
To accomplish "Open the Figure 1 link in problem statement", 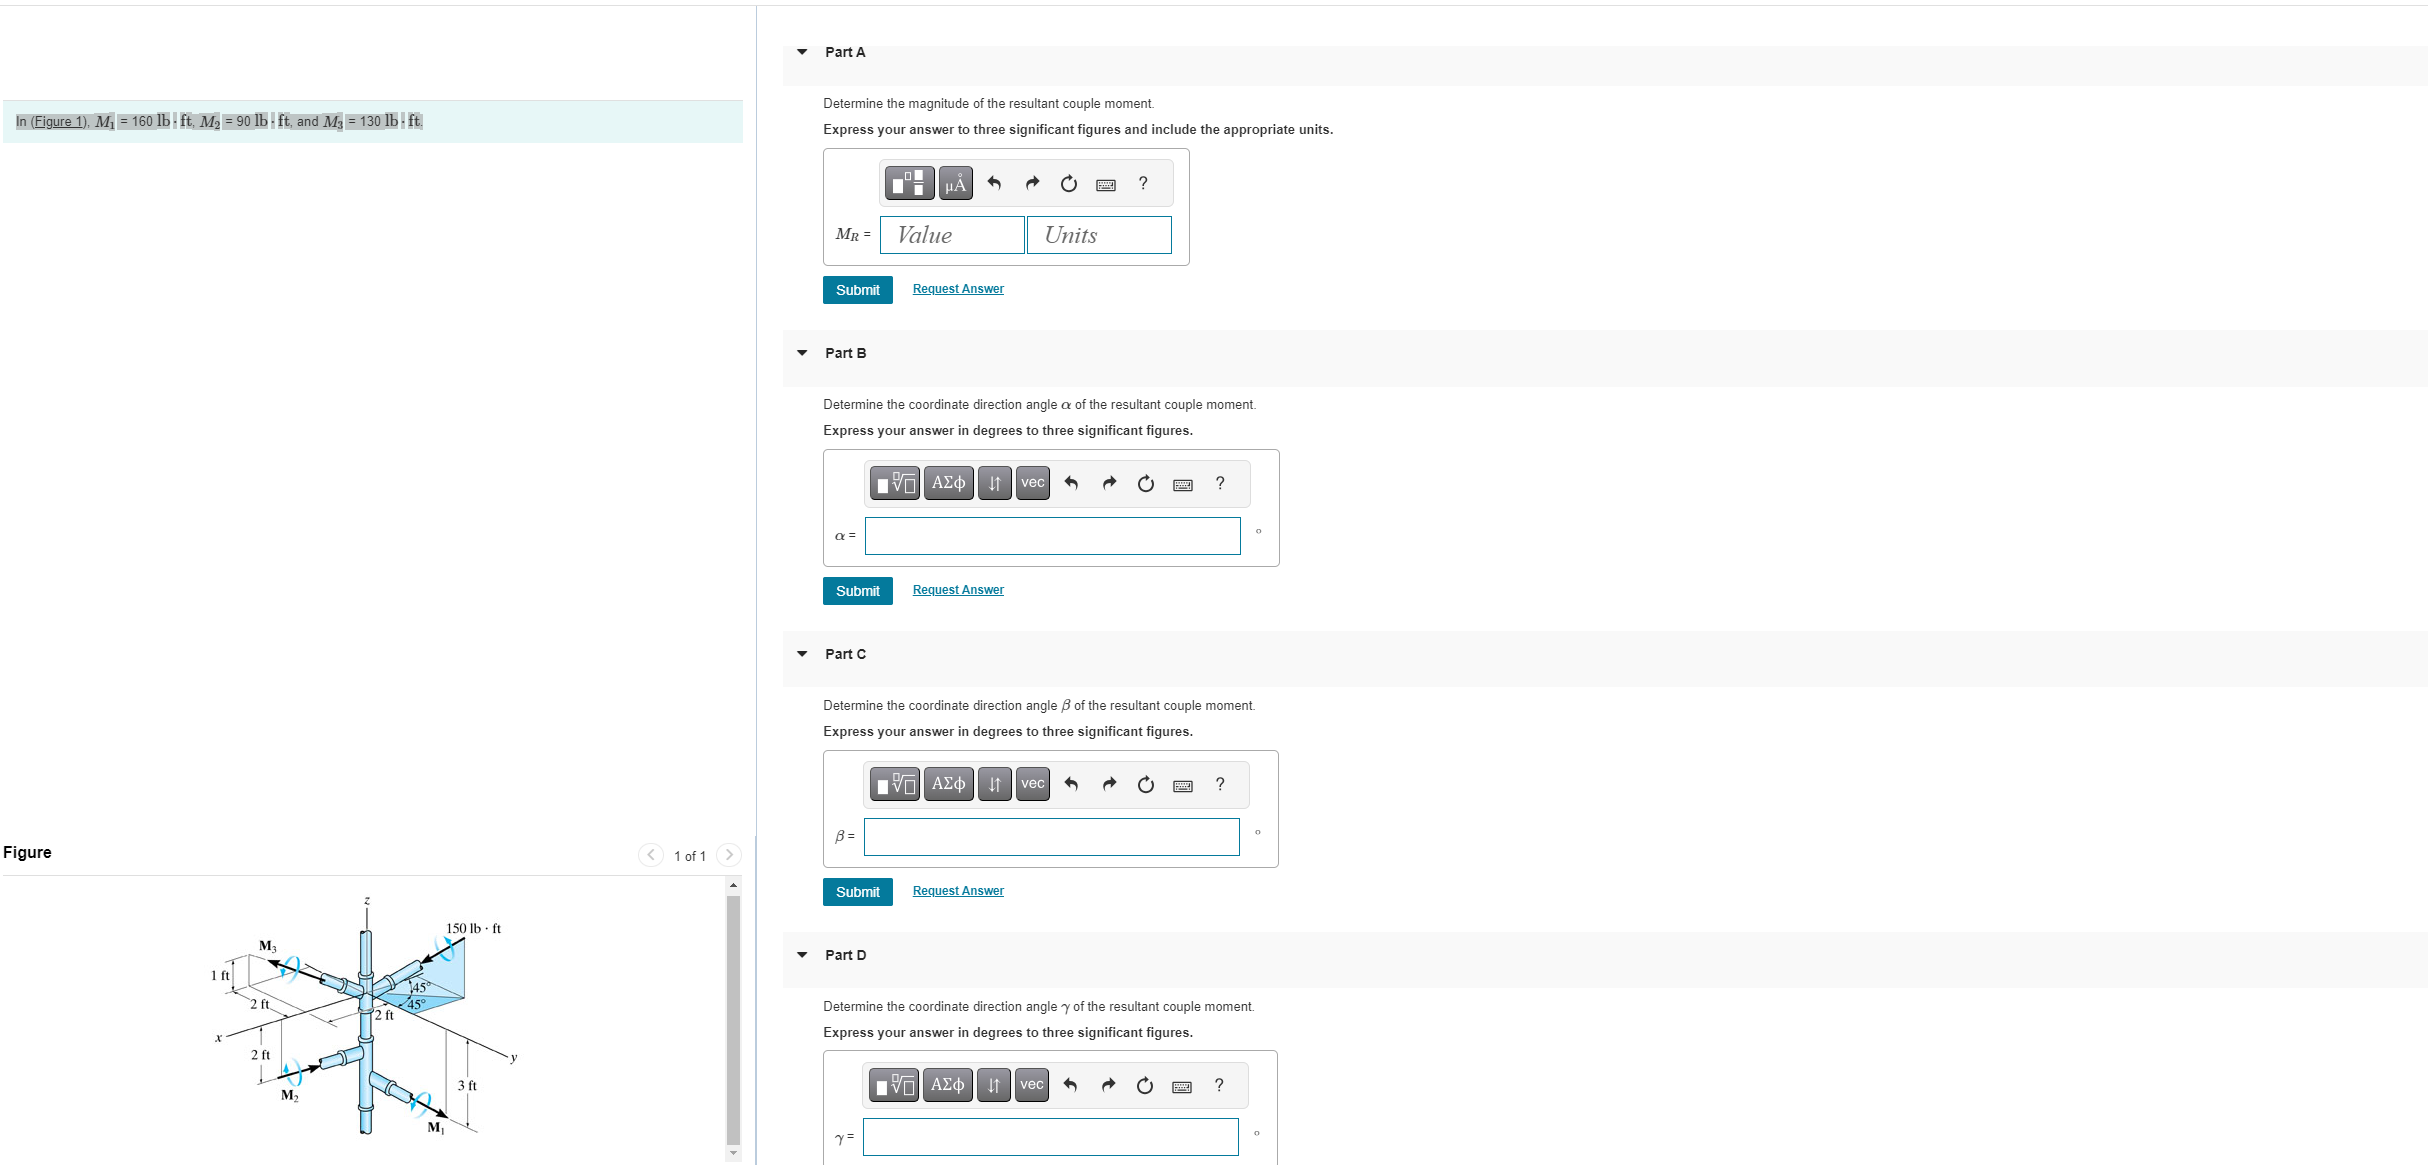I will (58, 122).
